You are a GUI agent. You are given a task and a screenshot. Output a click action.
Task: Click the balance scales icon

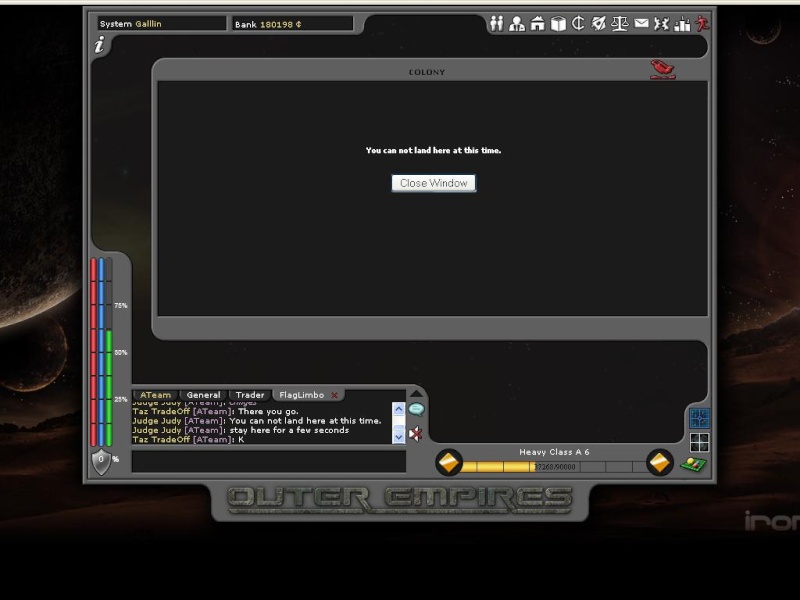tap(619, 23)
